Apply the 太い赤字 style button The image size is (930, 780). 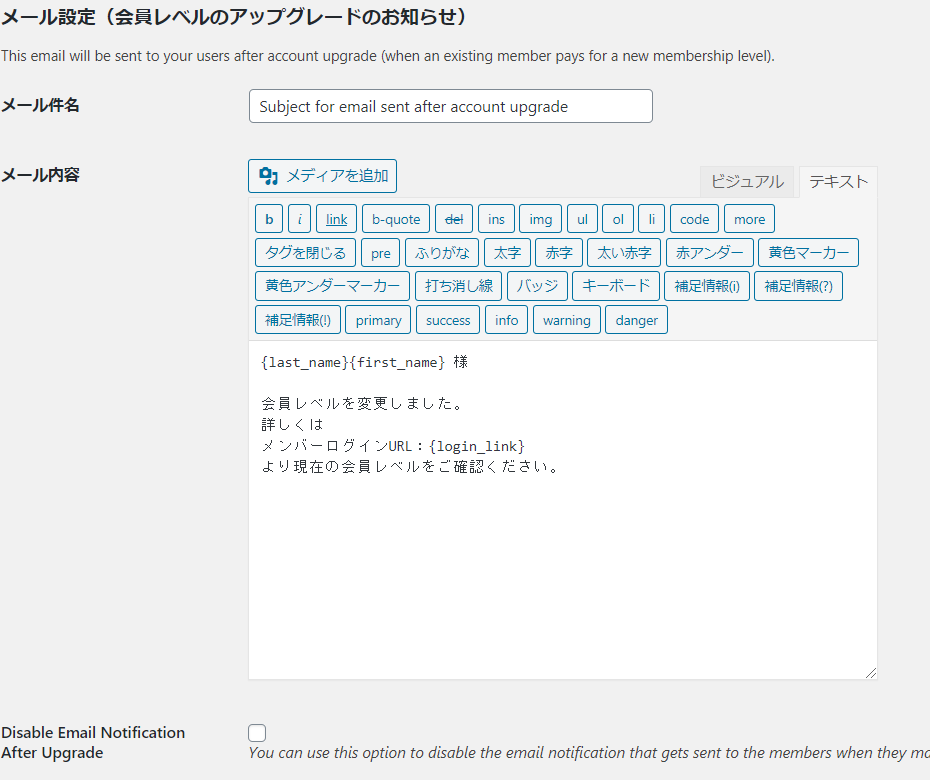pos(624,253)
